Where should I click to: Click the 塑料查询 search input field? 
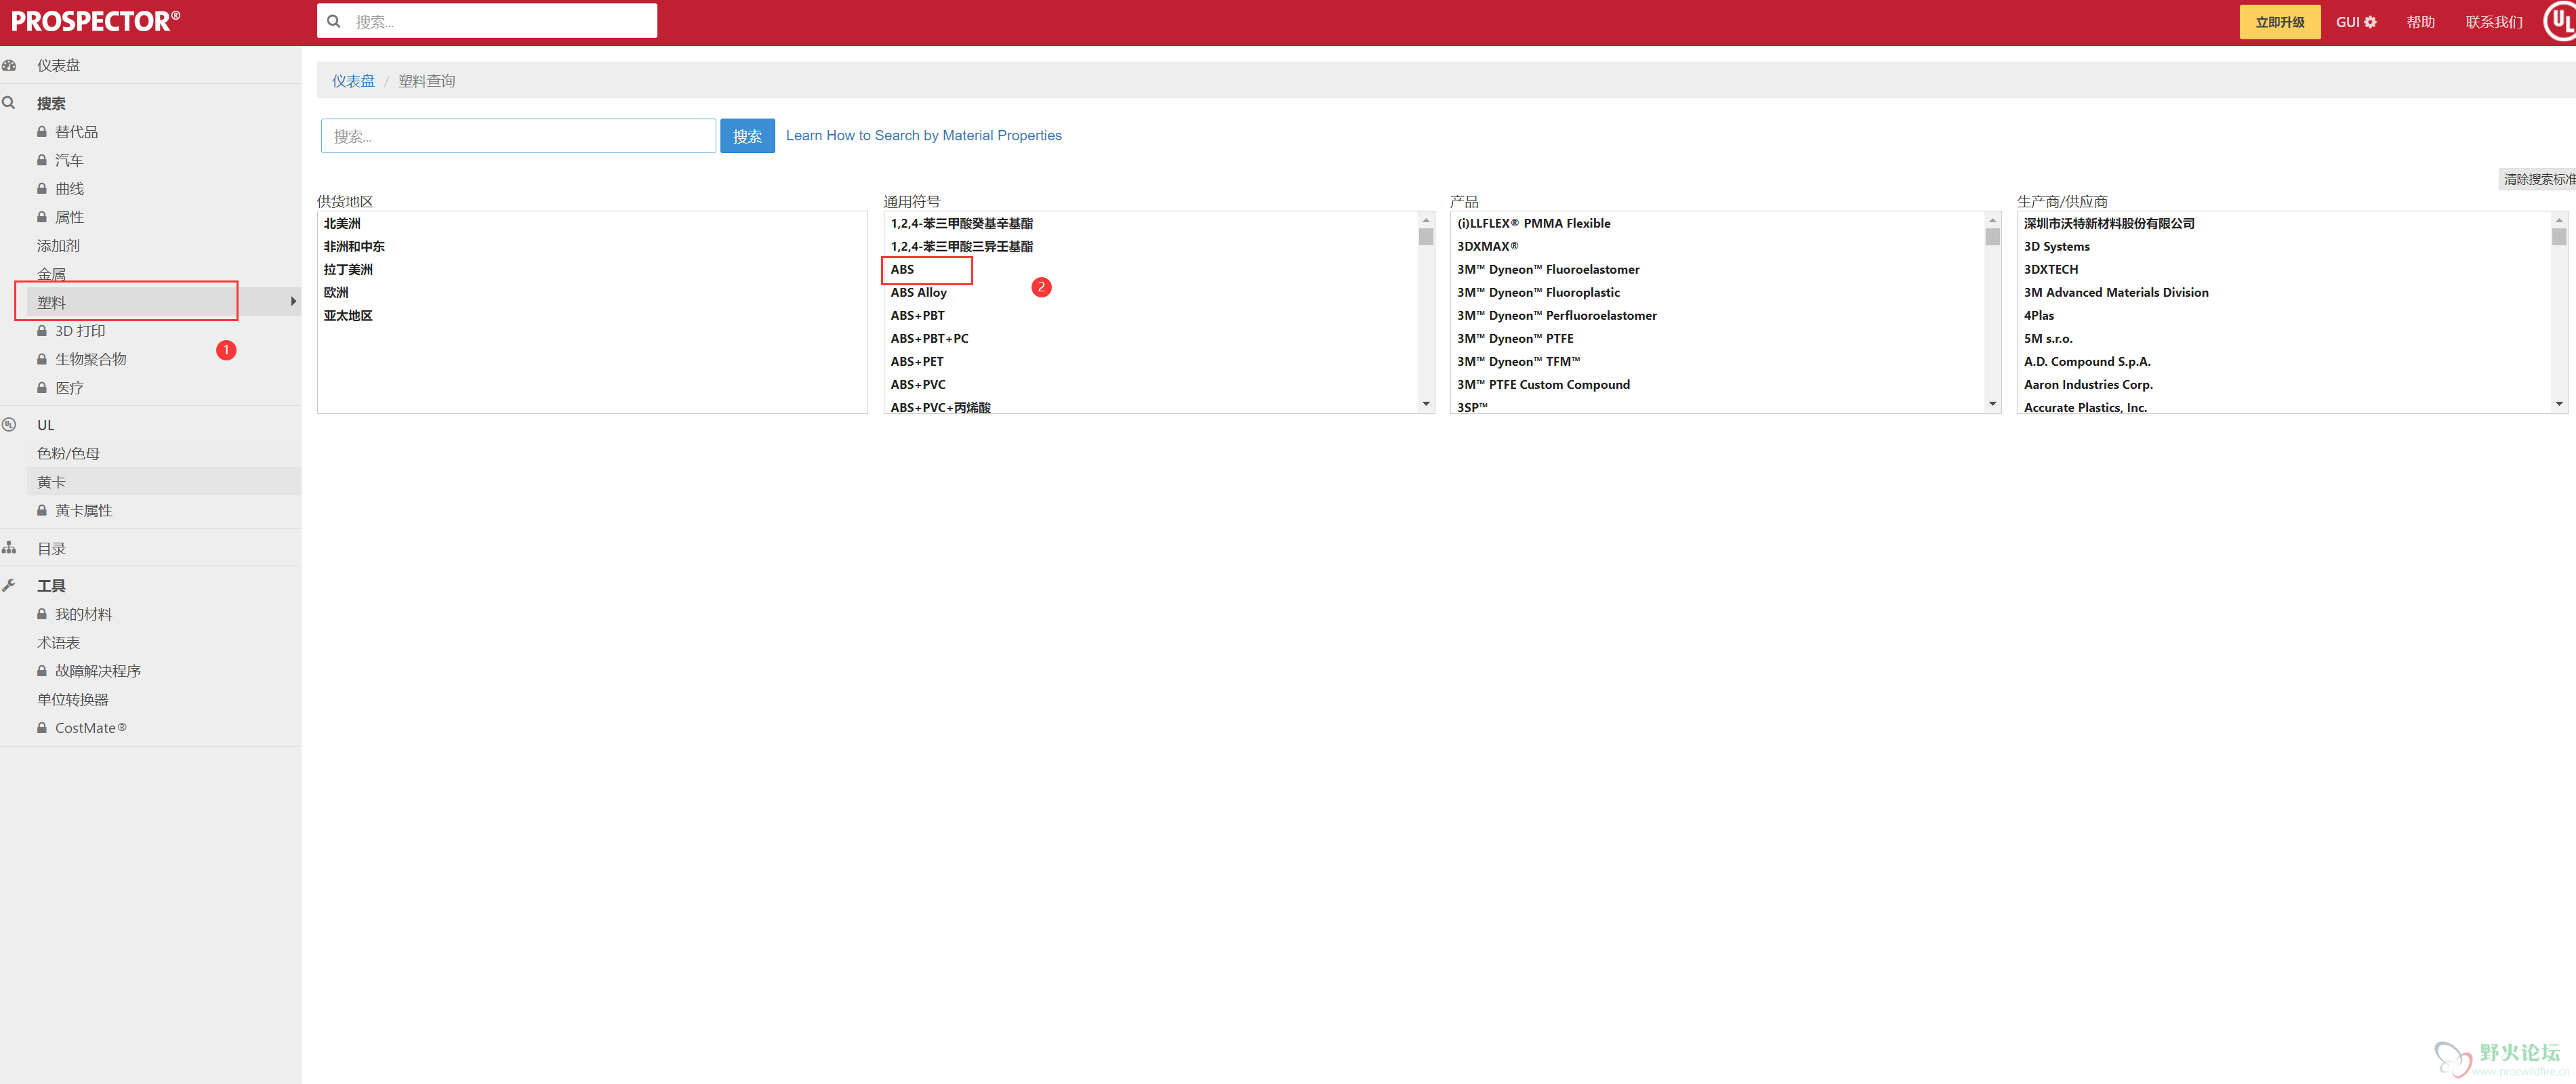coord(518,136)
